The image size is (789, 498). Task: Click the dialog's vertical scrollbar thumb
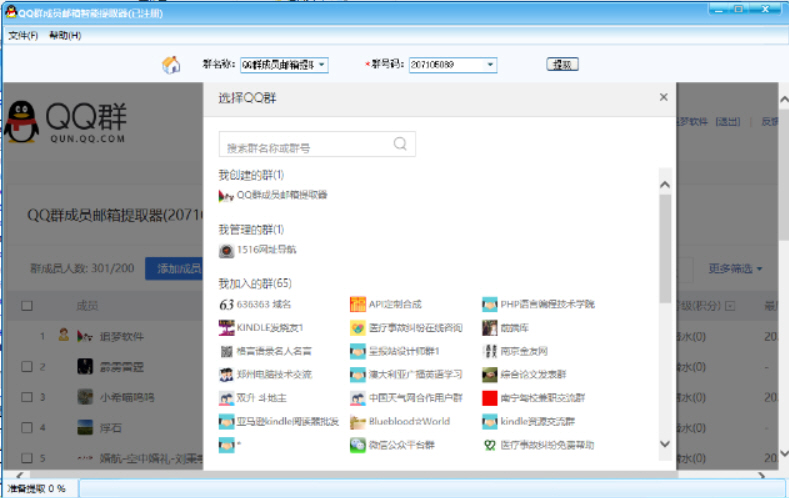click(665, 248)
